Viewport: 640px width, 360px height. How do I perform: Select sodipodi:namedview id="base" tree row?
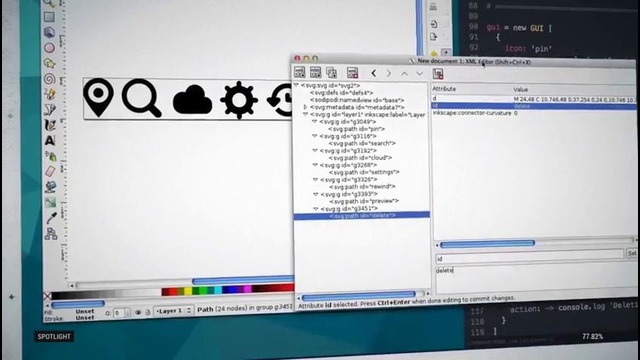tap(357, 100)
